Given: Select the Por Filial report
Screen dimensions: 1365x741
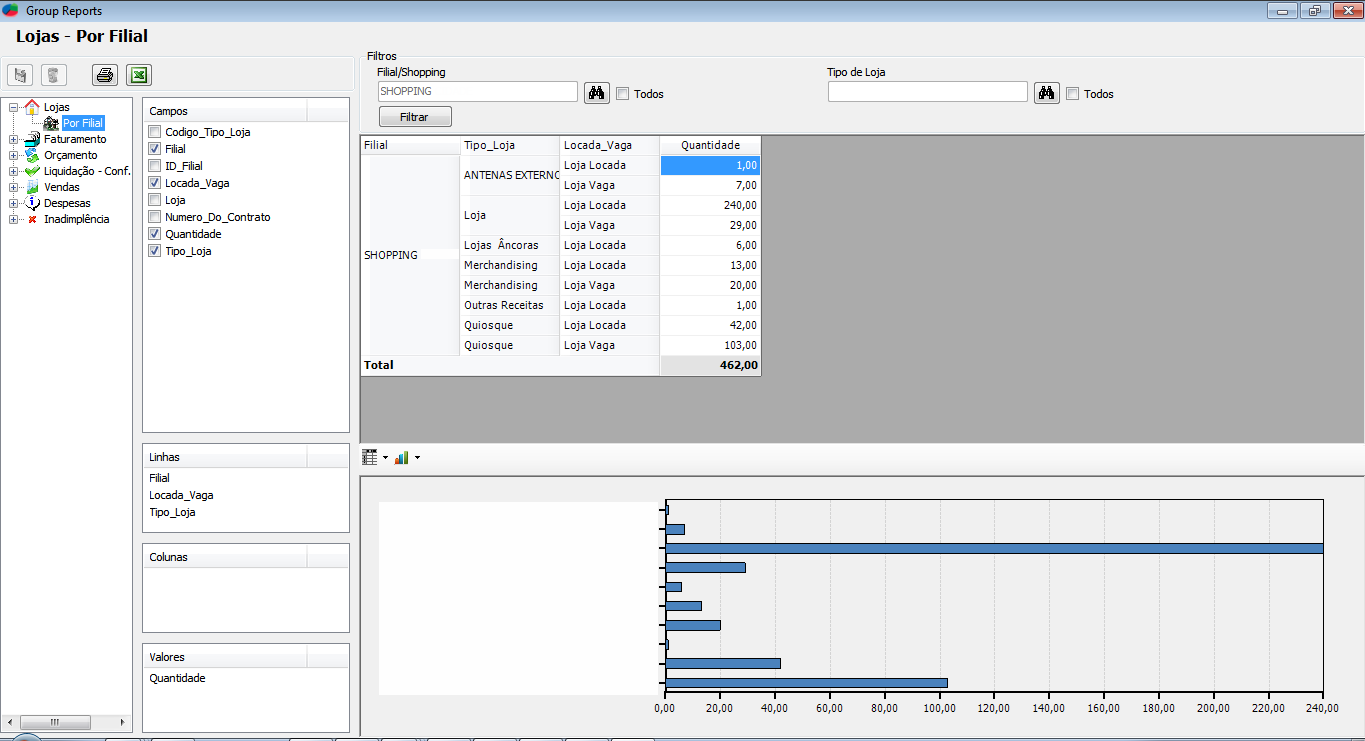Looking at the screenshot, I should point(82,123).
